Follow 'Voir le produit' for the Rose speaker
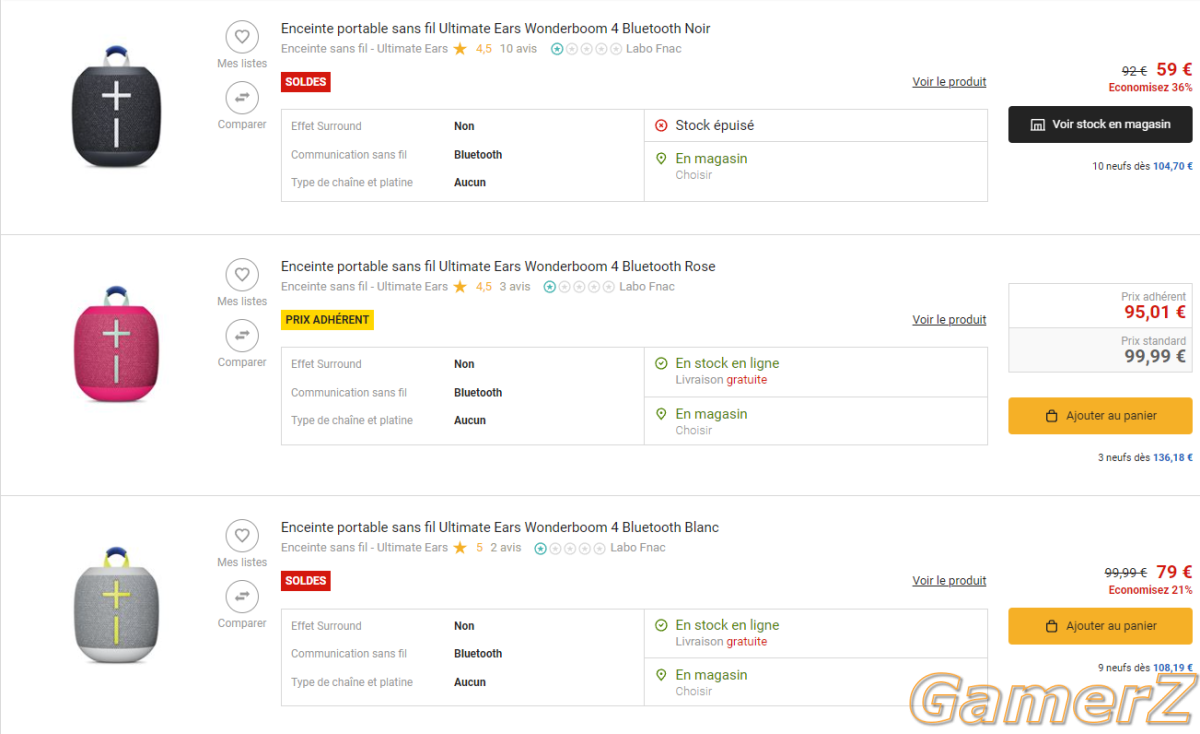 click(949, 320)
